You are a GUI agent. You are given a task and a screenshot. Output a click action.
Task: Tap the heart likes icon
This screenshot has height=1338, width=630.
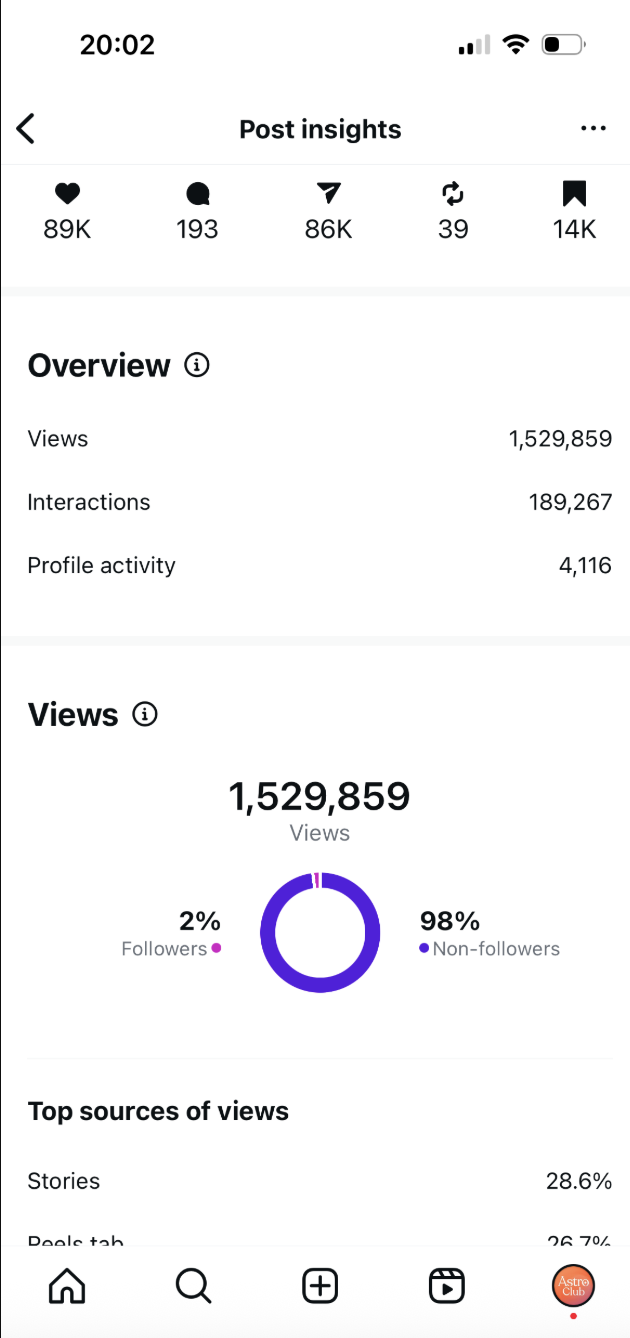(67, 194)
